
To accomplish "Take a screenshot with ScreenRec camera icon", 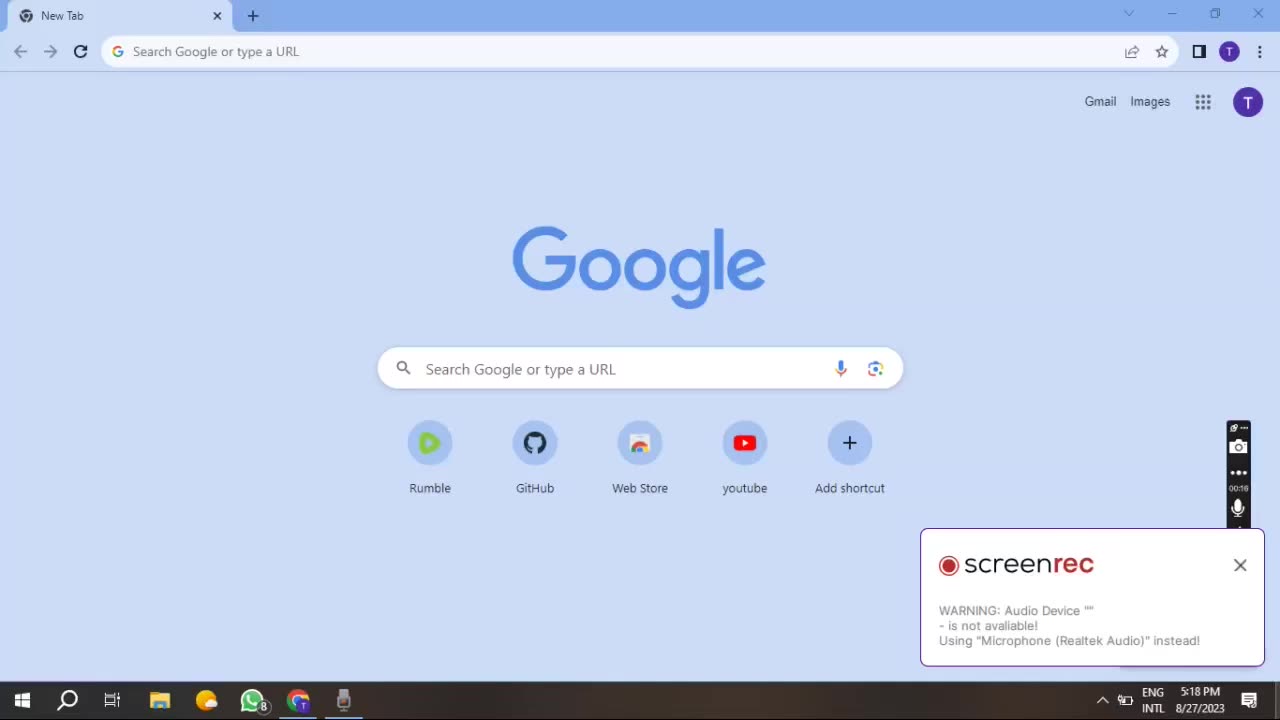I will click(x=1238, y=447).
